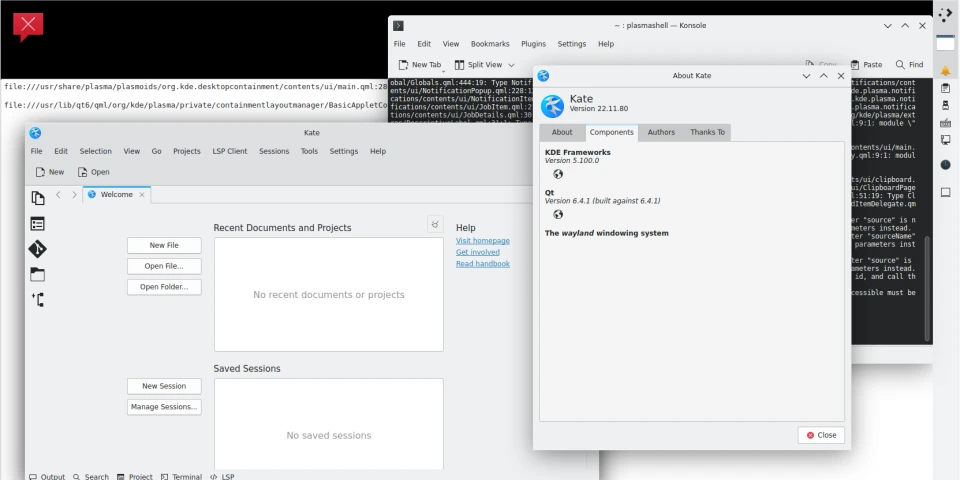The width and height of the screenshot is (960, 480).
Task: Open the Filesystem Browser sidebar icon
Action: (38, 274)
